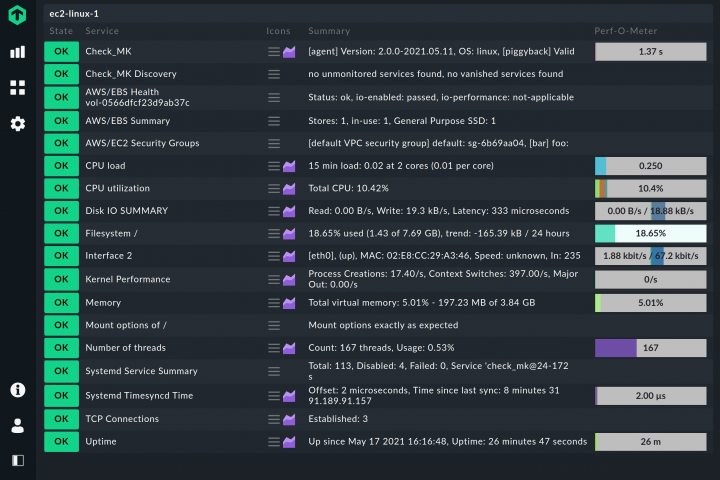This screenshot has height=480, width=720.
Task: Open the Systemd Timesyncd Time service link
Action: click(139, 395)
